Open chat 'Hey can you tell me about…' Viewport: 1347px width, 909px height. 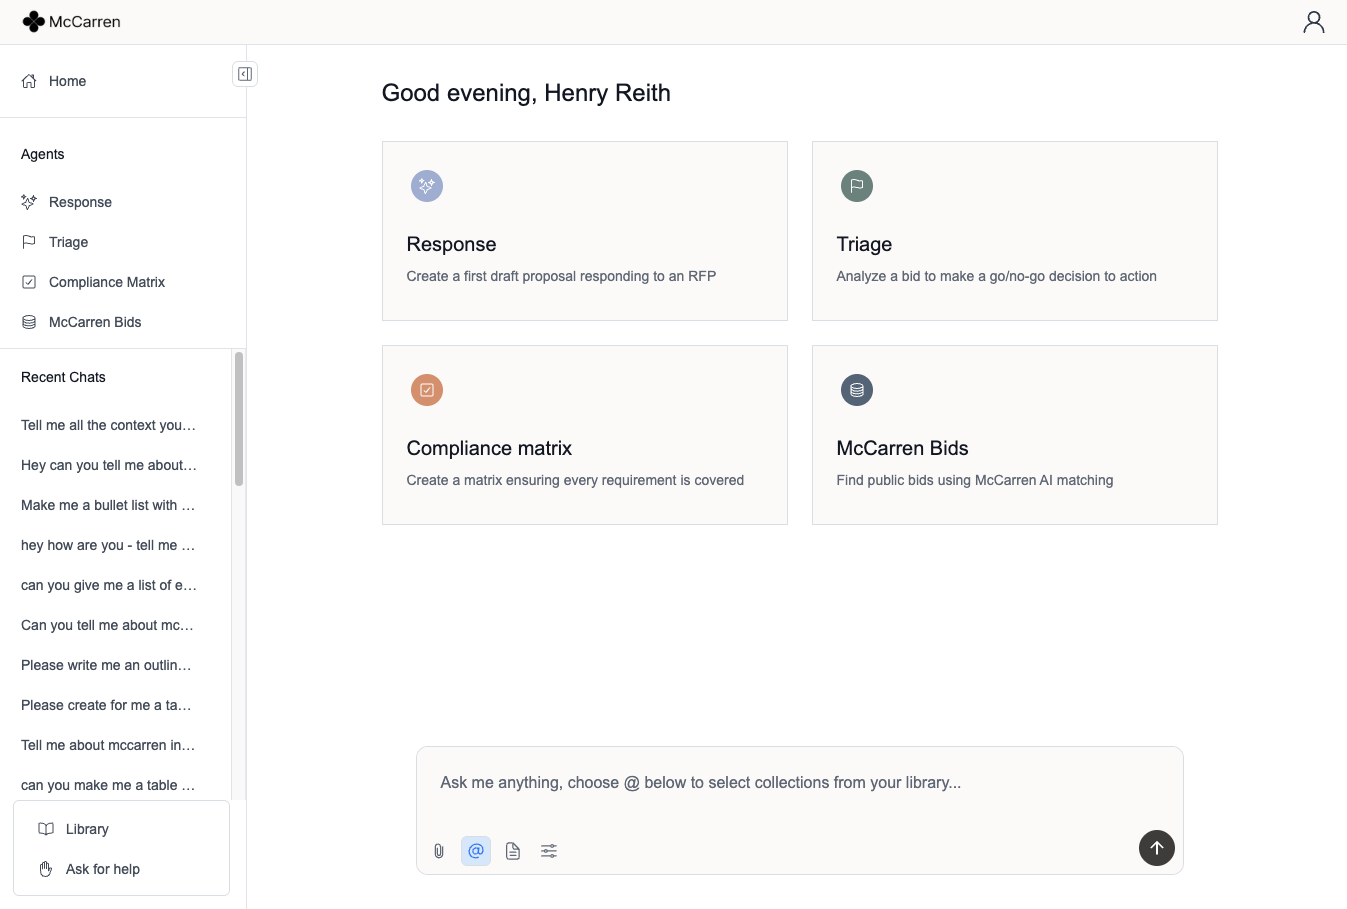tap(108, 465)
